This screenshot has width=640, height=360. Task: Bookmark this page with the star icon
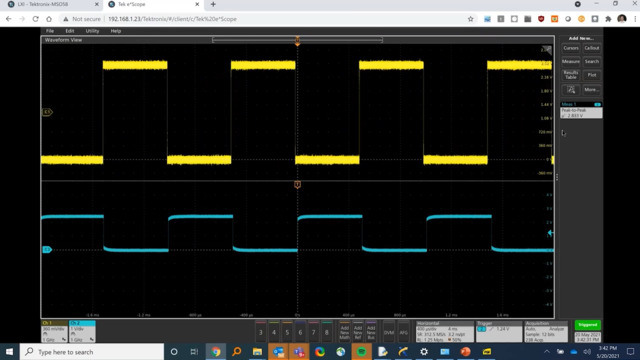[470, 19]
